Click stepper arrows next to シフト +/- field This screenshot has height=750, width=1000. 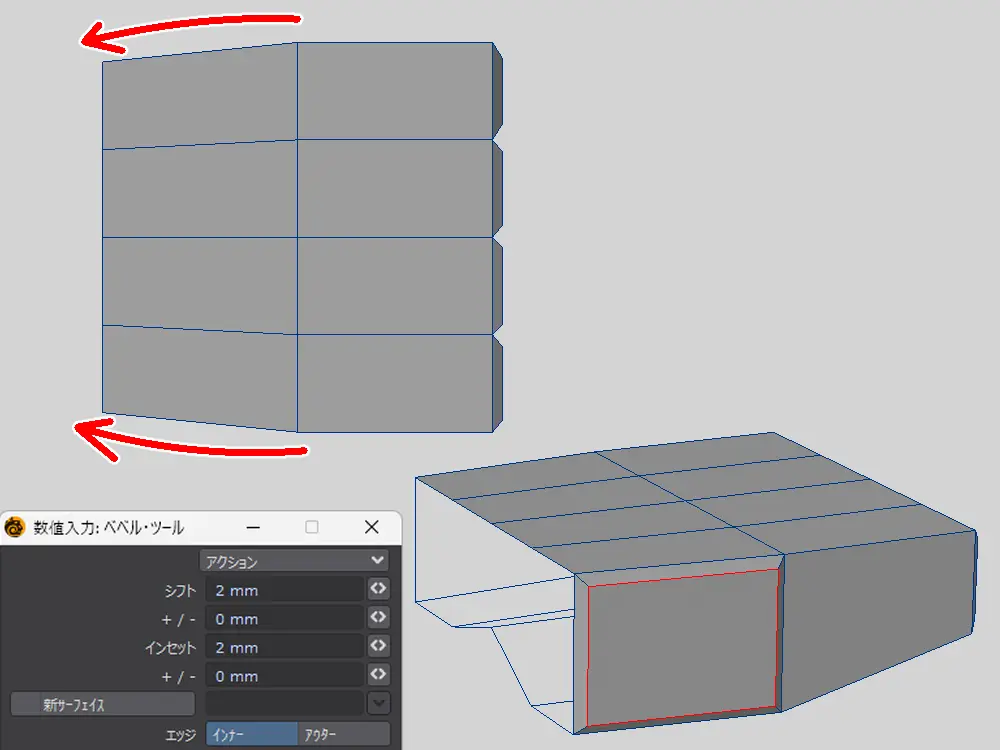point(378,618)
